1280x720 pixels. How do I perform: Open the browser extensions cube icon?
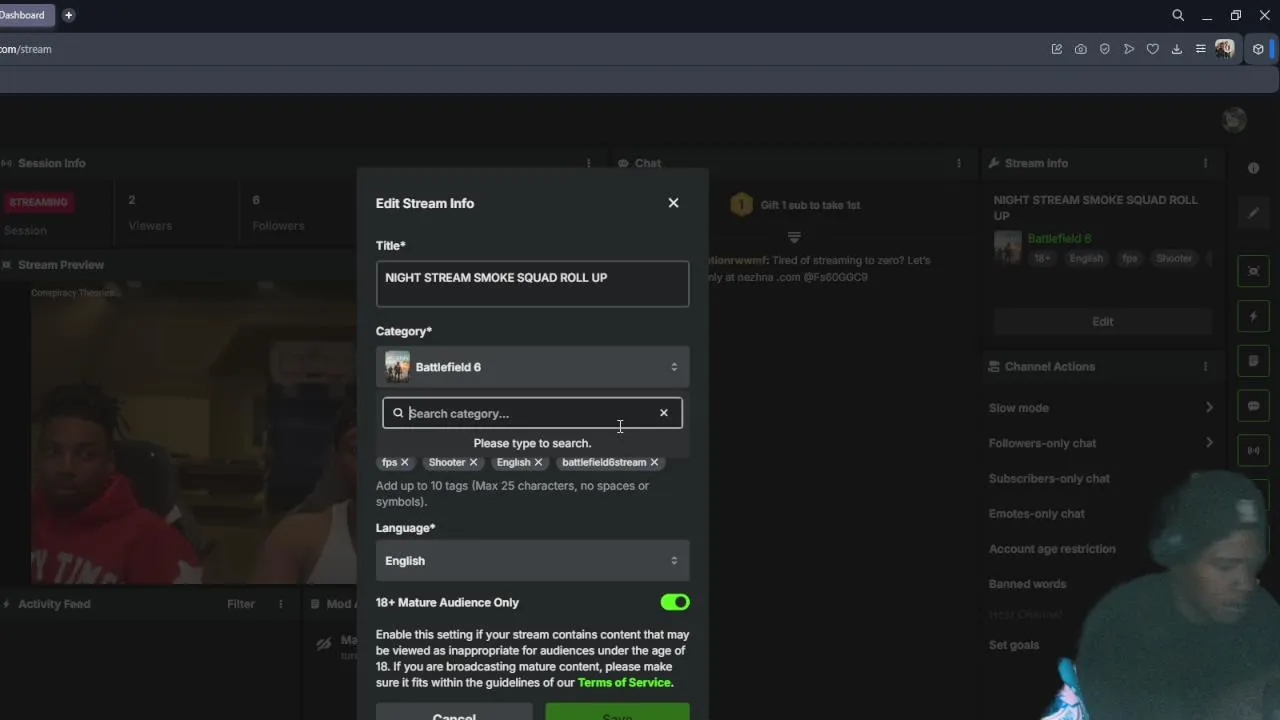[x=1258, y=49]
